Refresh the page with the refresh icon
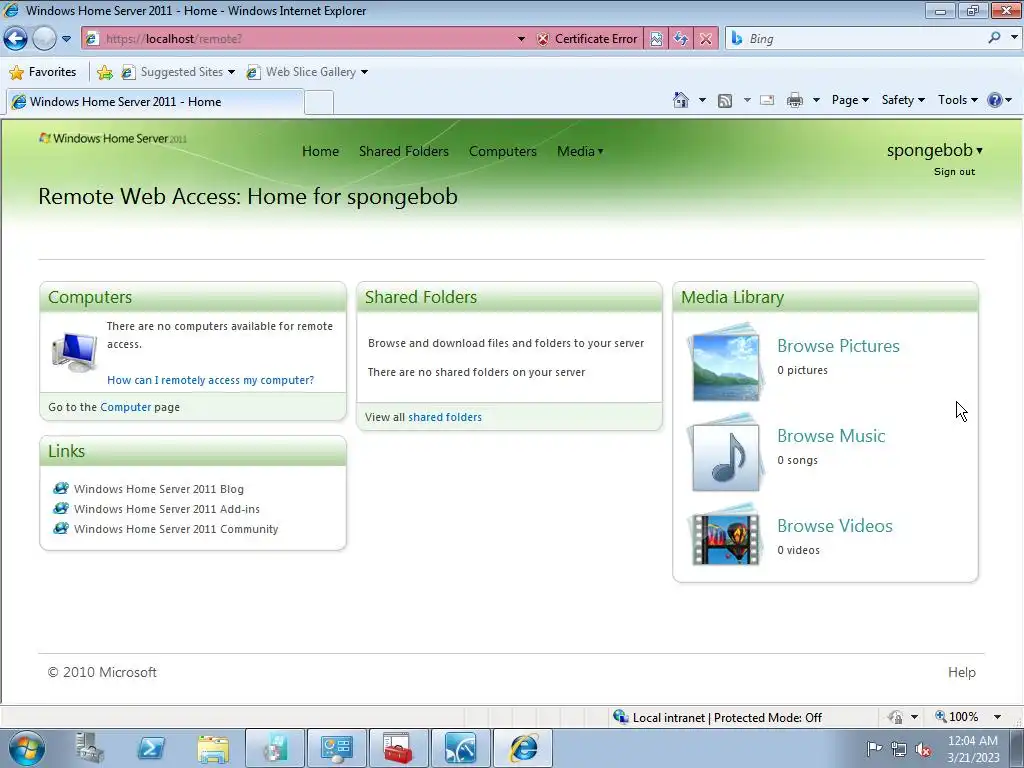Viewport: 1024px width, 768px height. pyautogui.click(x=681, y=39)
